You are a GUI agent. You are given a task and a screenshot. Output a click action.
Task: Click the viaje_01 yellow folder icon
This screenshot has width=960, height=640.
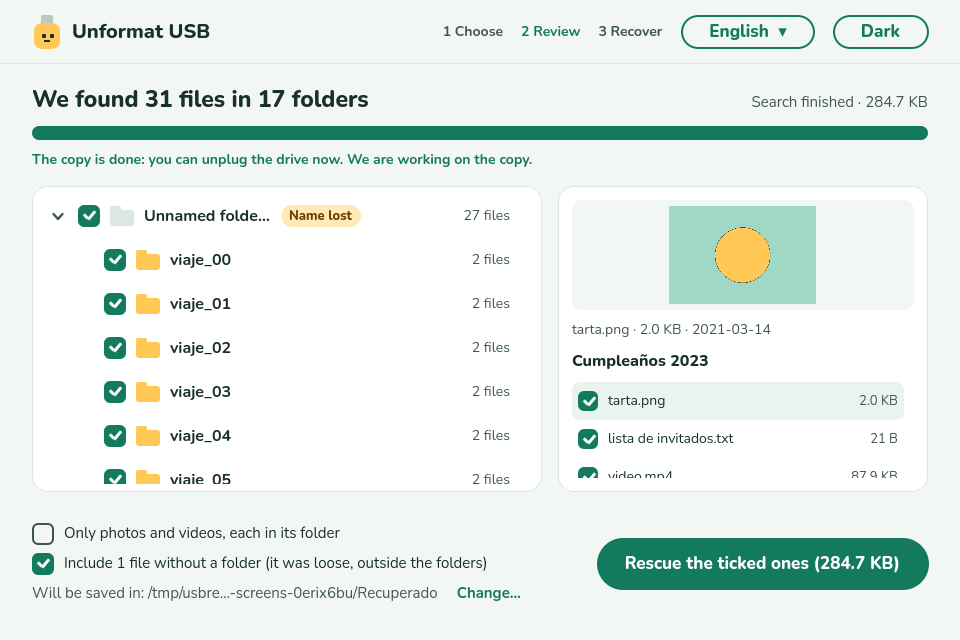click(x=148, y=304)
